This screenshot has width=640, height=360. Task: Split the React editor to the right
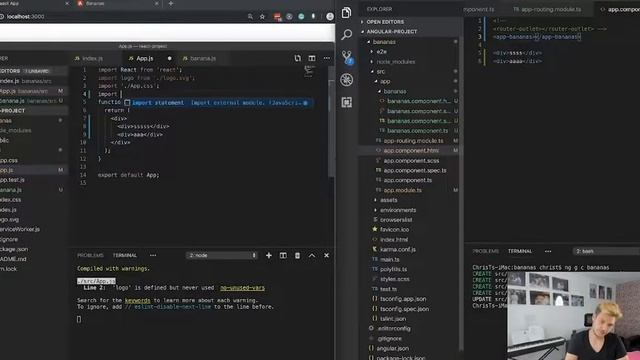(x=312, y=58)
